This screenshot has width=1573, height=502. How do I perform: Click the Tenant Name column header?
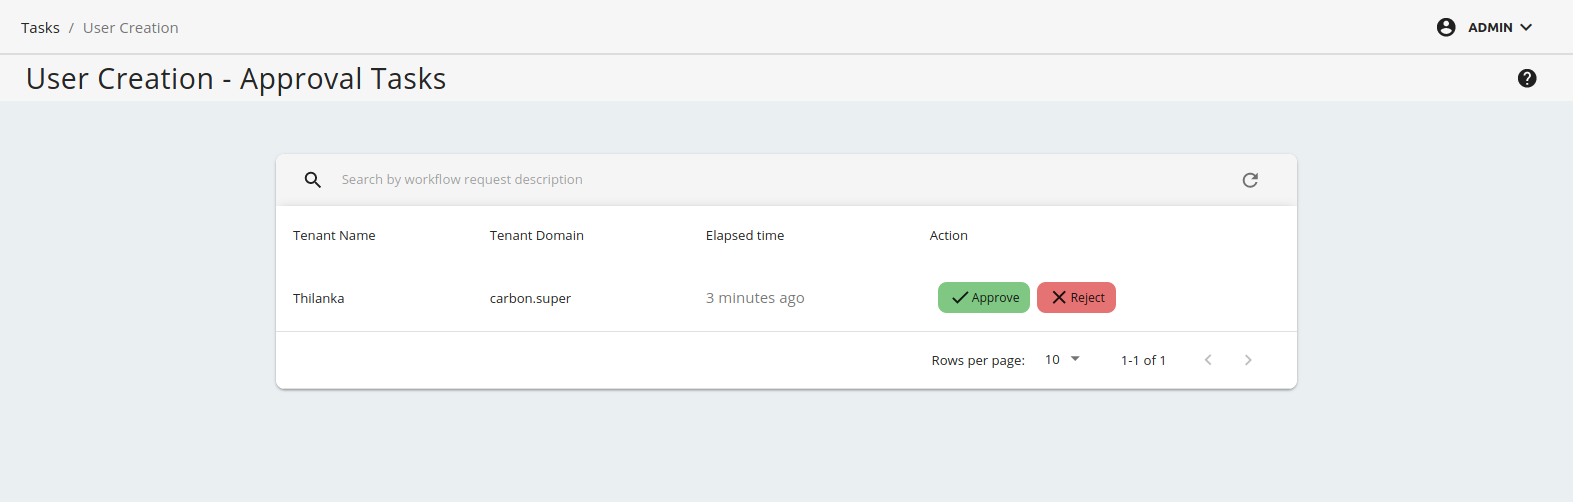tap(334, 236)
